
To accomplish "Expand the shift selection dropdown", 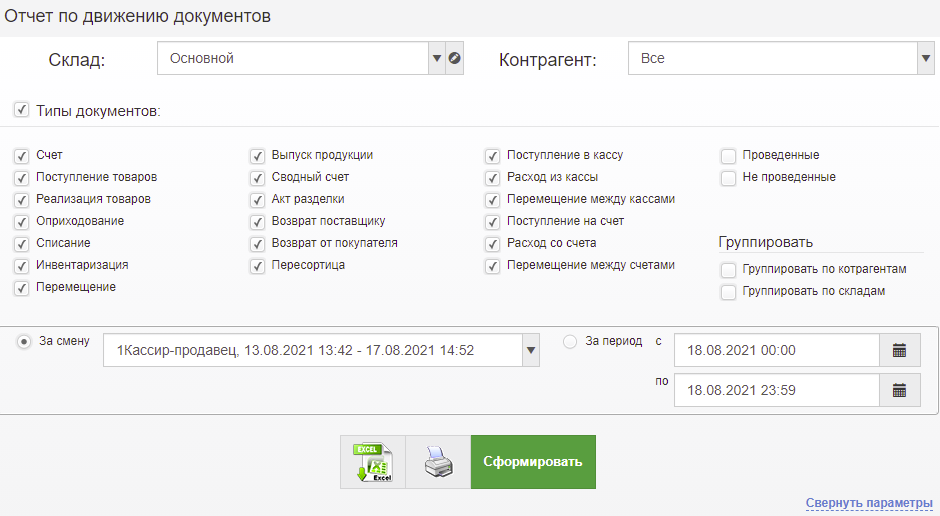I will tap(531, 350).
